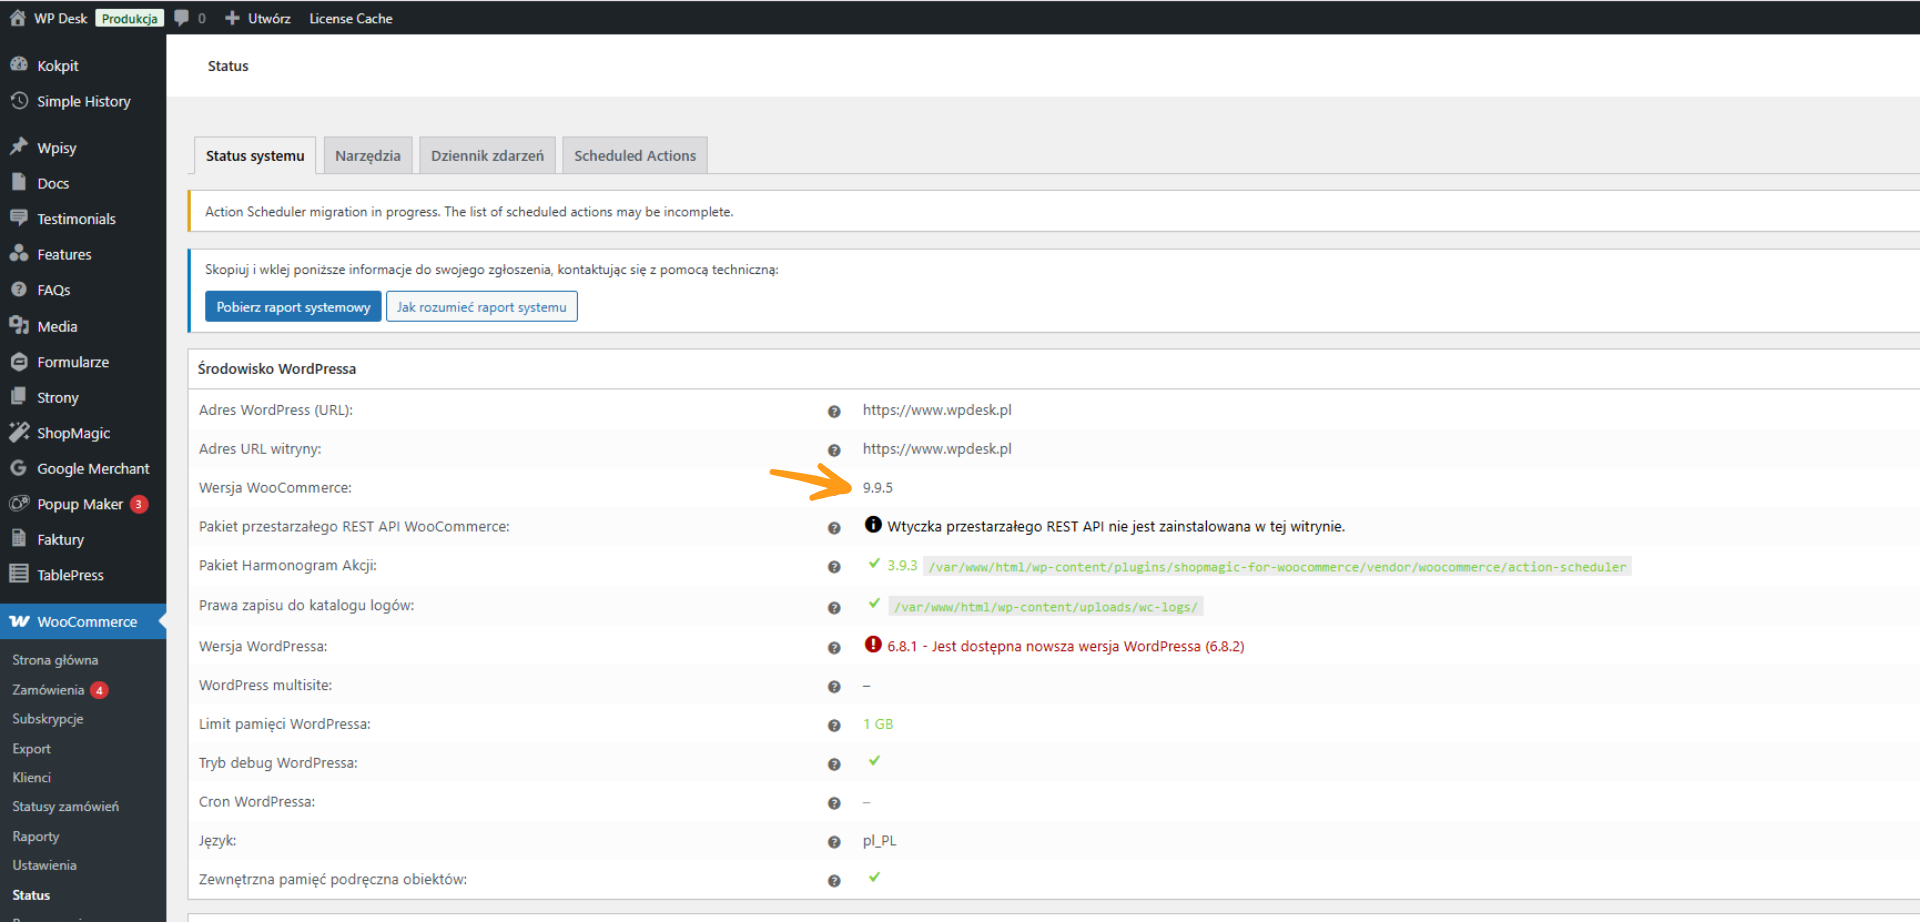Open the comments bubble icon in admin bar
Screen dimensions: 1920x922
(181, 18)
